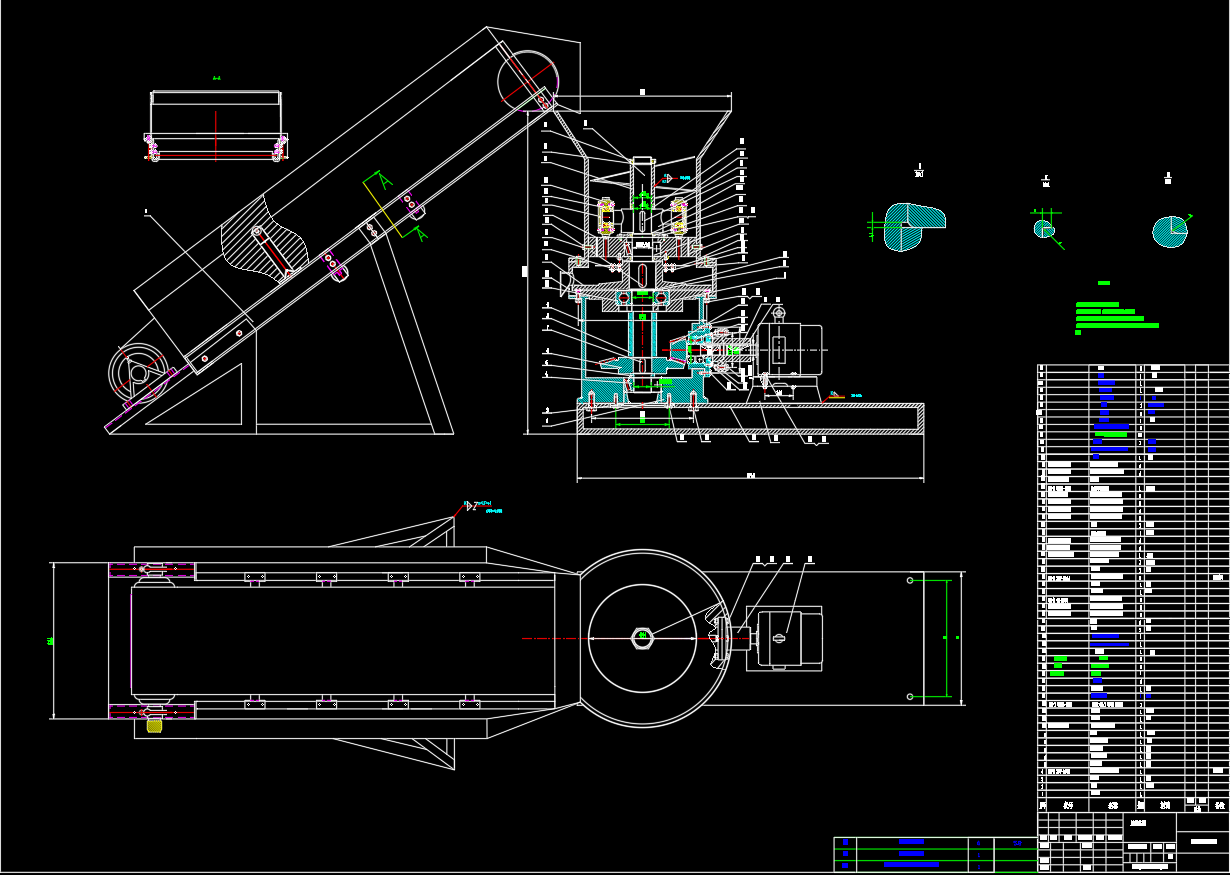This screenshot has width=1230, height=875.
Task: Click the cyan weld symbol above plan view
Action: 481,506
